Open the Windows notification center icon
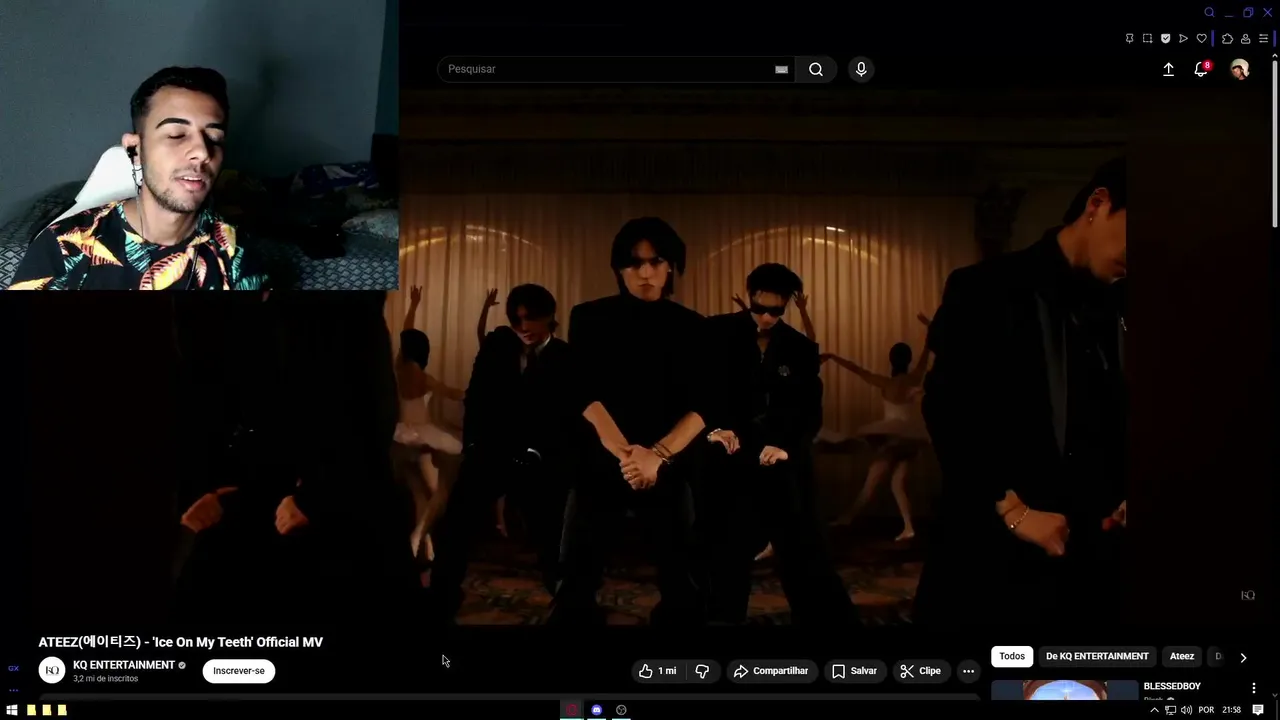The width and height of the screenshot is (1280, 720). point(1258,710)
